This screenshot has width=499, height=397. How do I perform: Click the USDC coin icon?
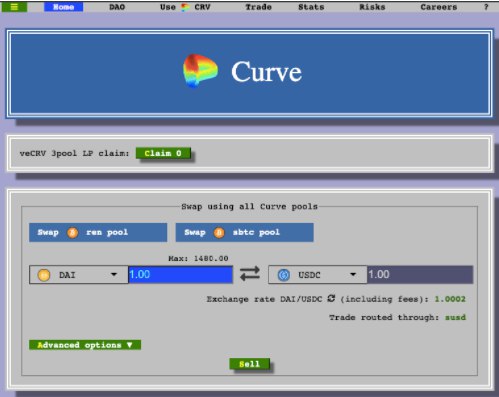pyautogui.click(x=284, y=275)
